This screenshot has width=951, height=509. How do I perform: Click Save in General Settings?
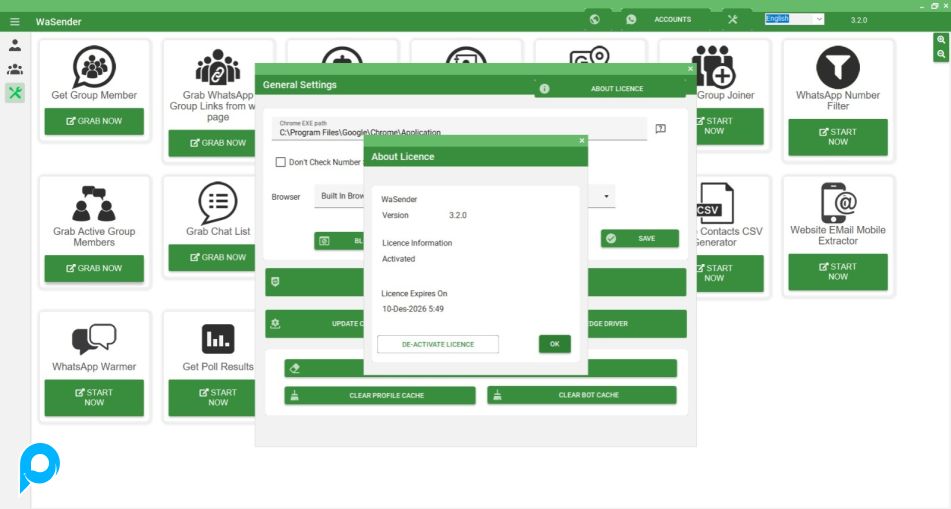coord(640,239)
